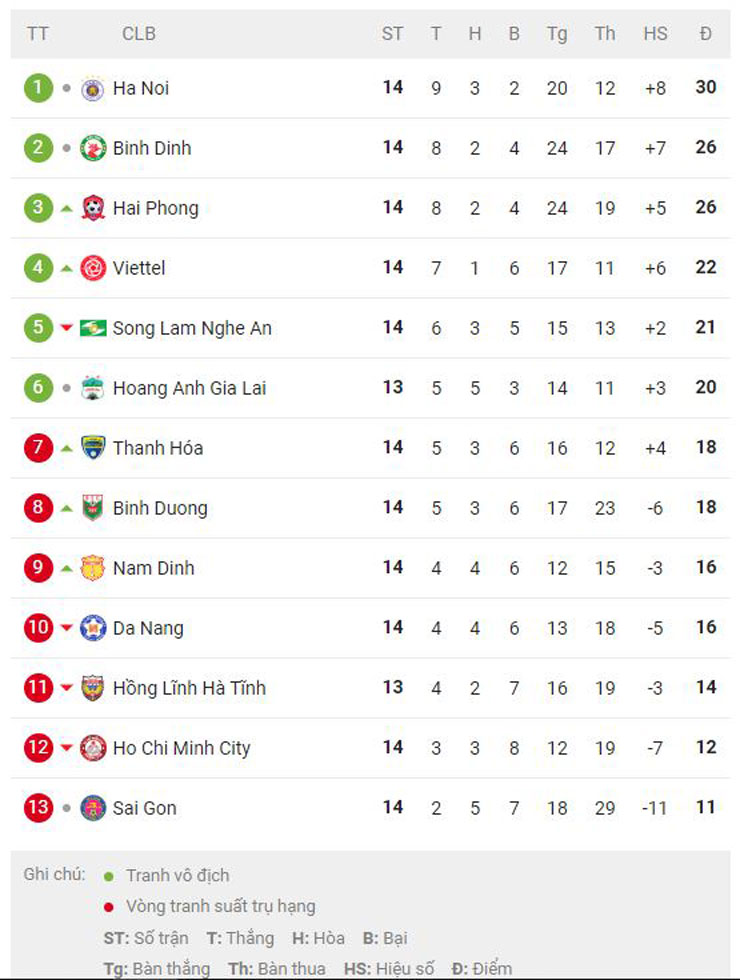This screenshot has height=980, width=740.
Task: Click the Da Nang club logo
Action: 93,628
